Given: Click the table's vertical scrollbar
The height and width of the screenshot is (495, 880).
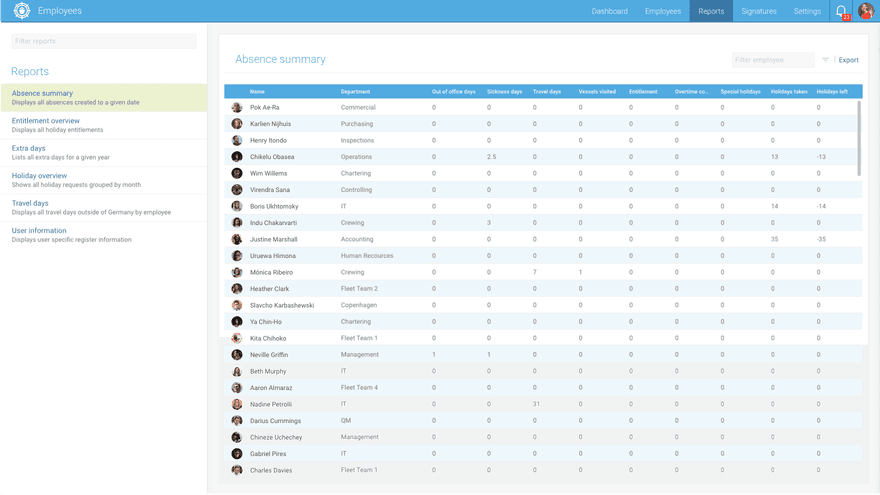Looking at the screenshot, I should tap(859, 138).
